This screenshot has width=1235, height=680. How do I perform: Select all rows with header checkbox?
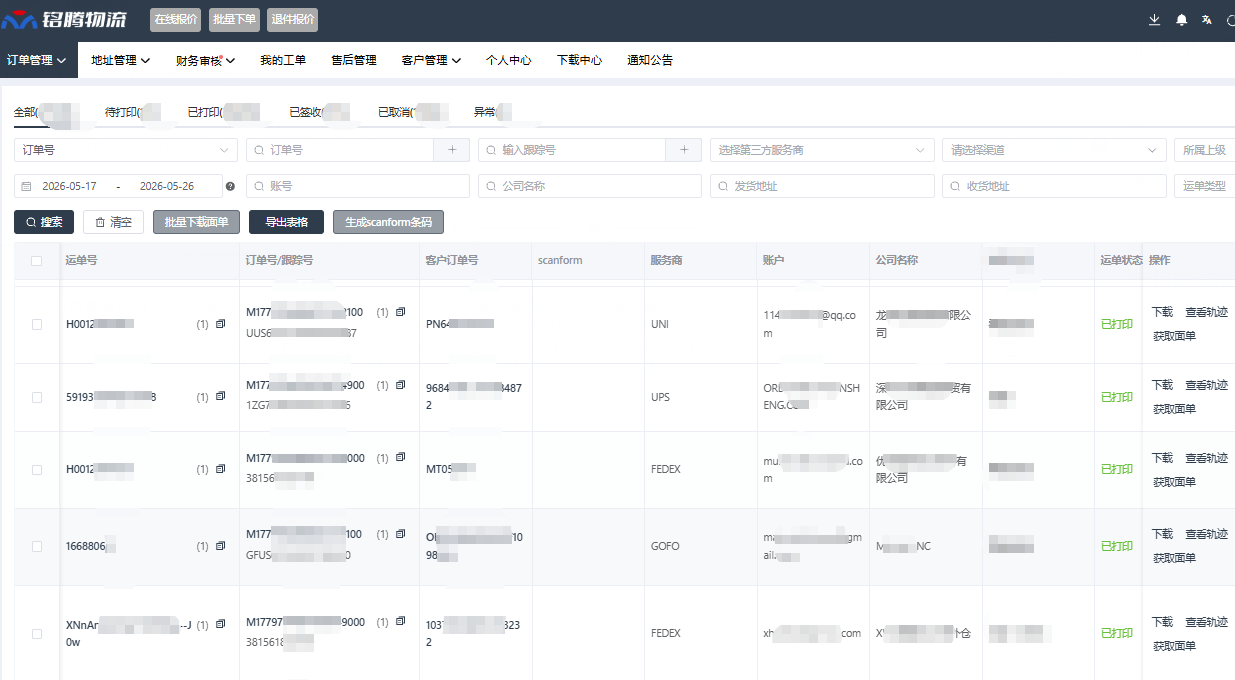[x=37, y=260]
